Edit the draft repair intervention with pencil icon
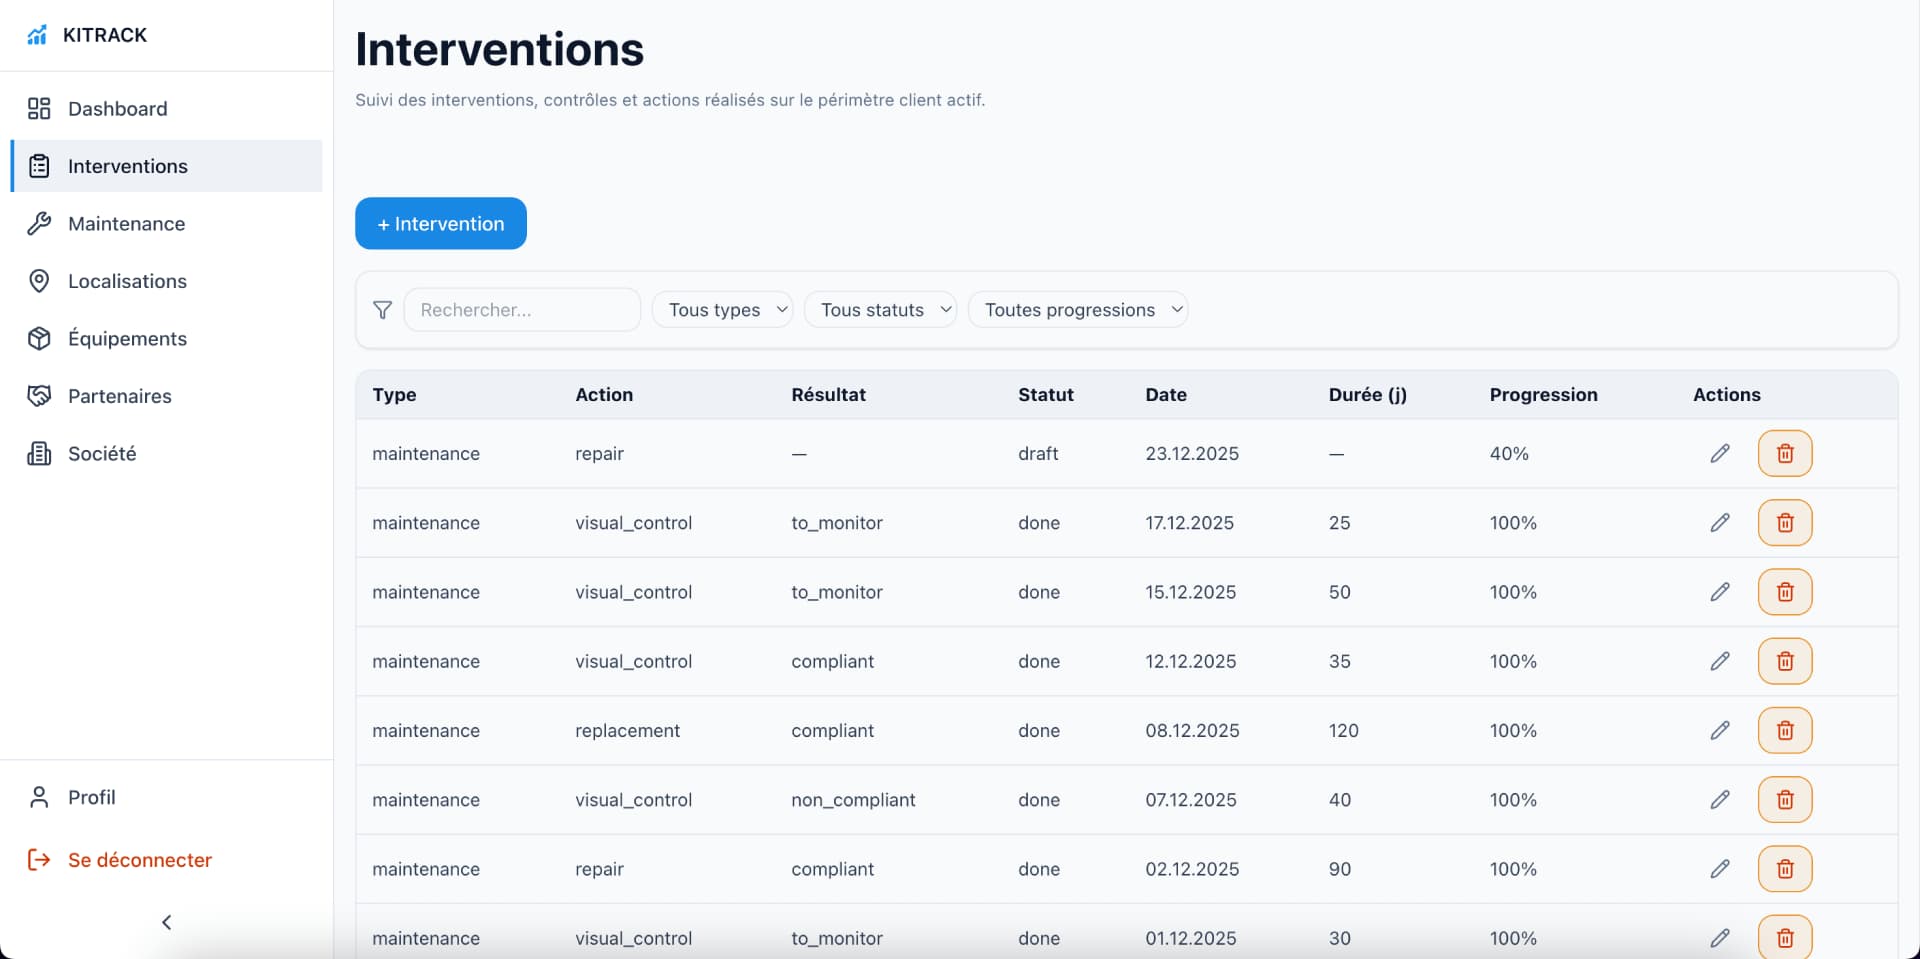Image resolution: width=1920 pixels, height=959 pixels. coord(1719,454)
